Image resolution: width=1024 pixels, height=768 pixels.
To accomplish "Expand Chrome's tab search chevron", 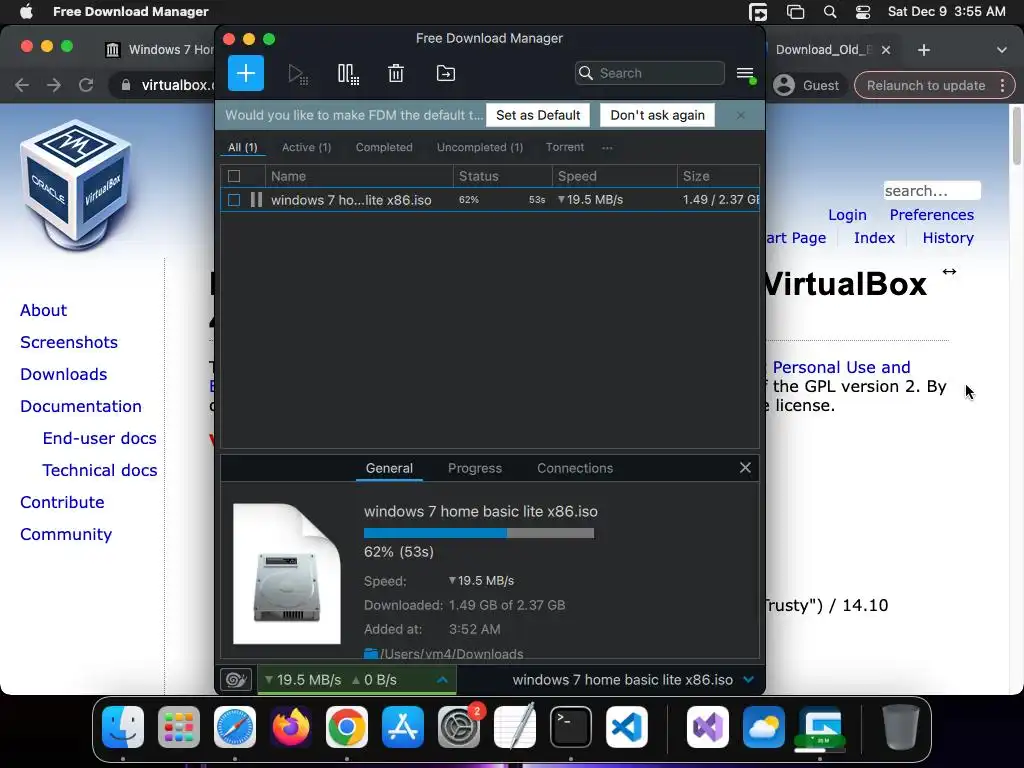I will (1001, 50).
